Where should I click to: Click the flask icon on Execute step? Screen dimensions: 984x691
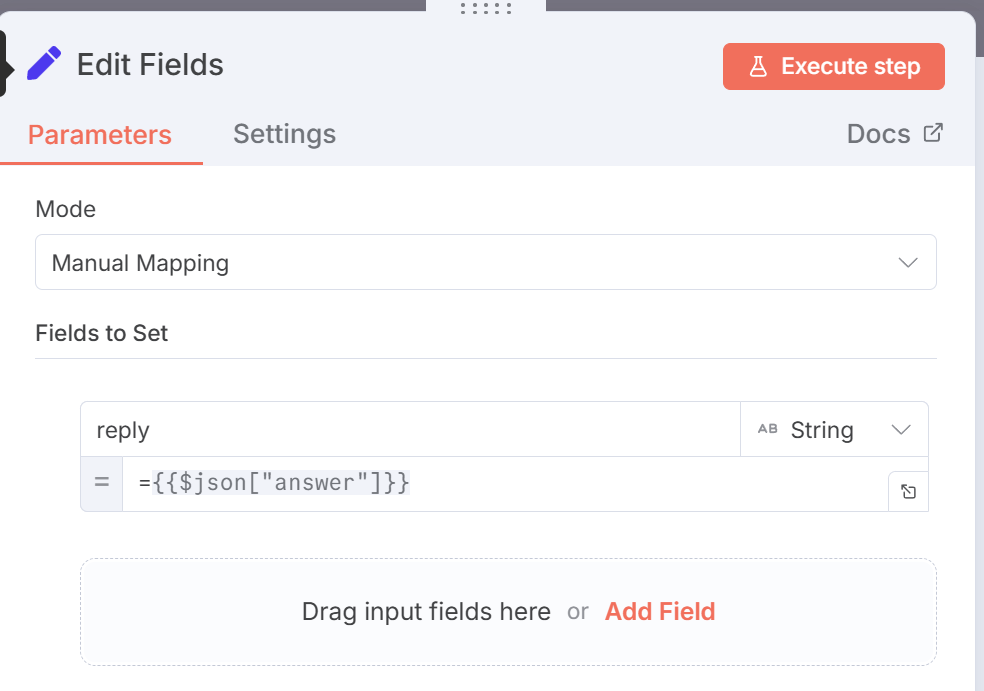tap(758, 67)
